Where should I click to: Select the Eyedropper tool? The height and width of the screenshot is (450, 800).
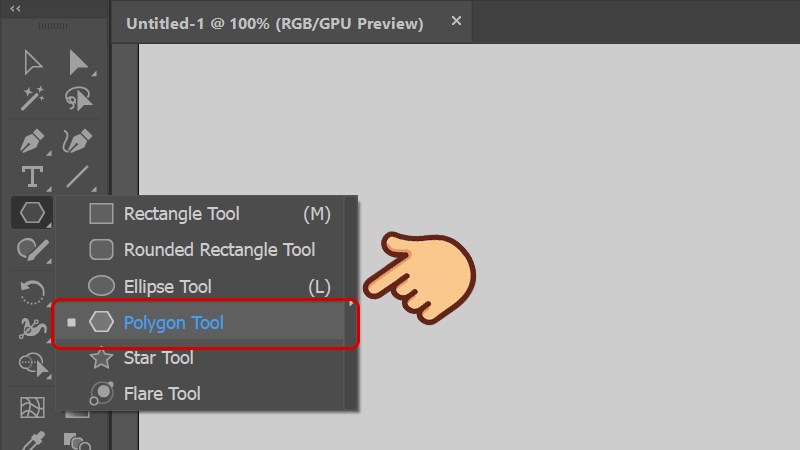click(x=33, y=440)
